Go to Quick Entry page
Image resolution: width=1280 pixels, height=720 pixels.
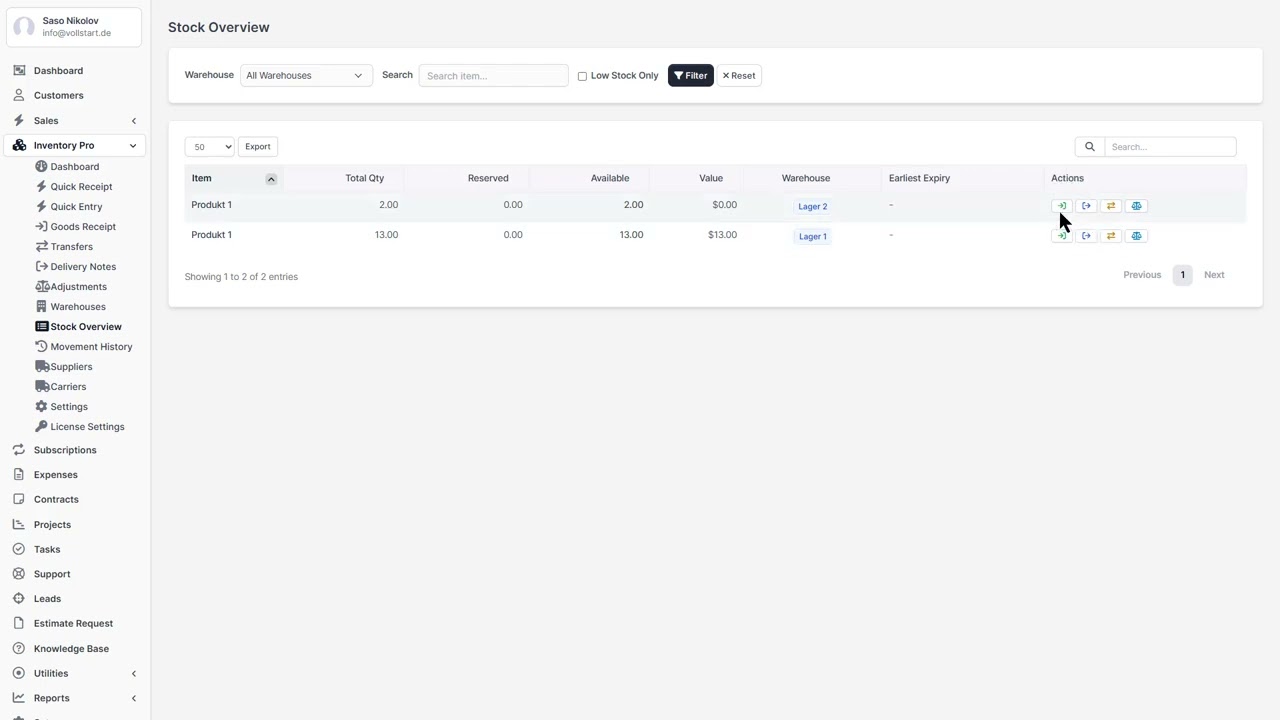(76, 206)
